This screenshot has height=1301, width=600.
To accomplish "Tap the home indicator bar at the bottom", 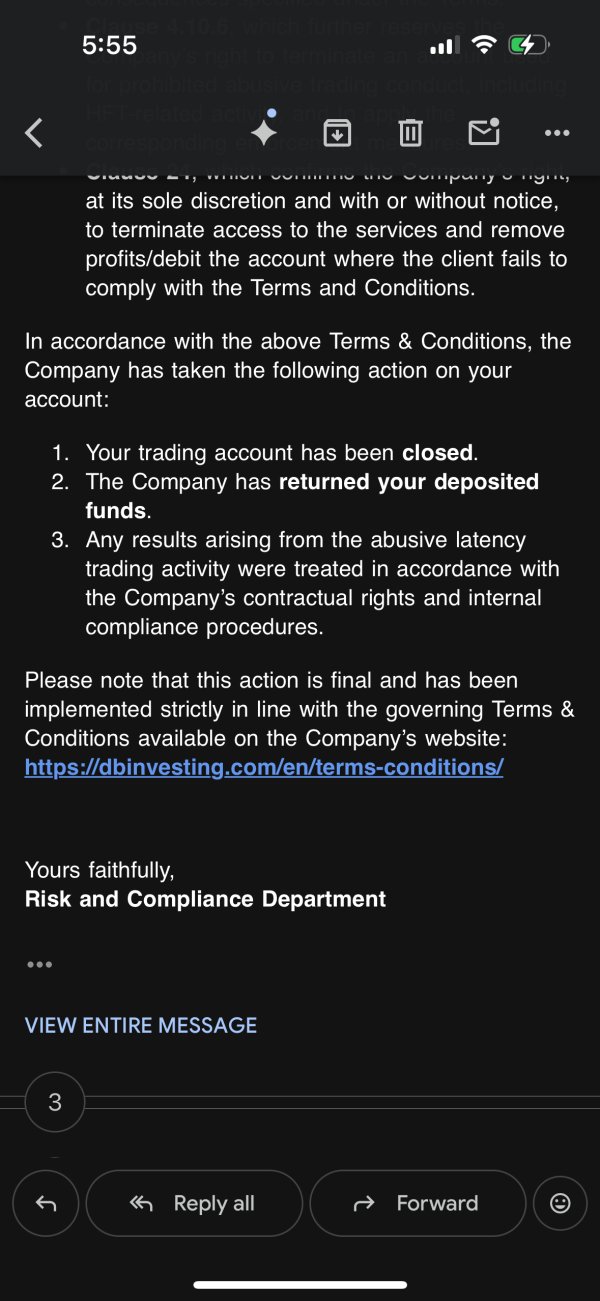I will coord(300,1284).
